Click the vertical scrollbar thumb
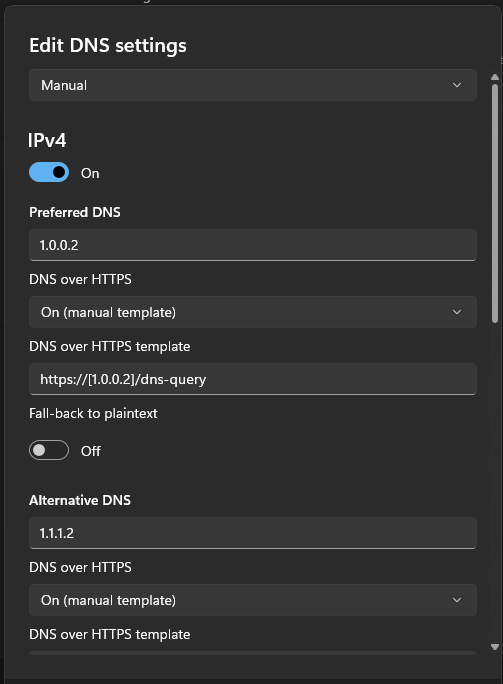The height and width of the screenshot is (684, 503). tap(495, 203)
